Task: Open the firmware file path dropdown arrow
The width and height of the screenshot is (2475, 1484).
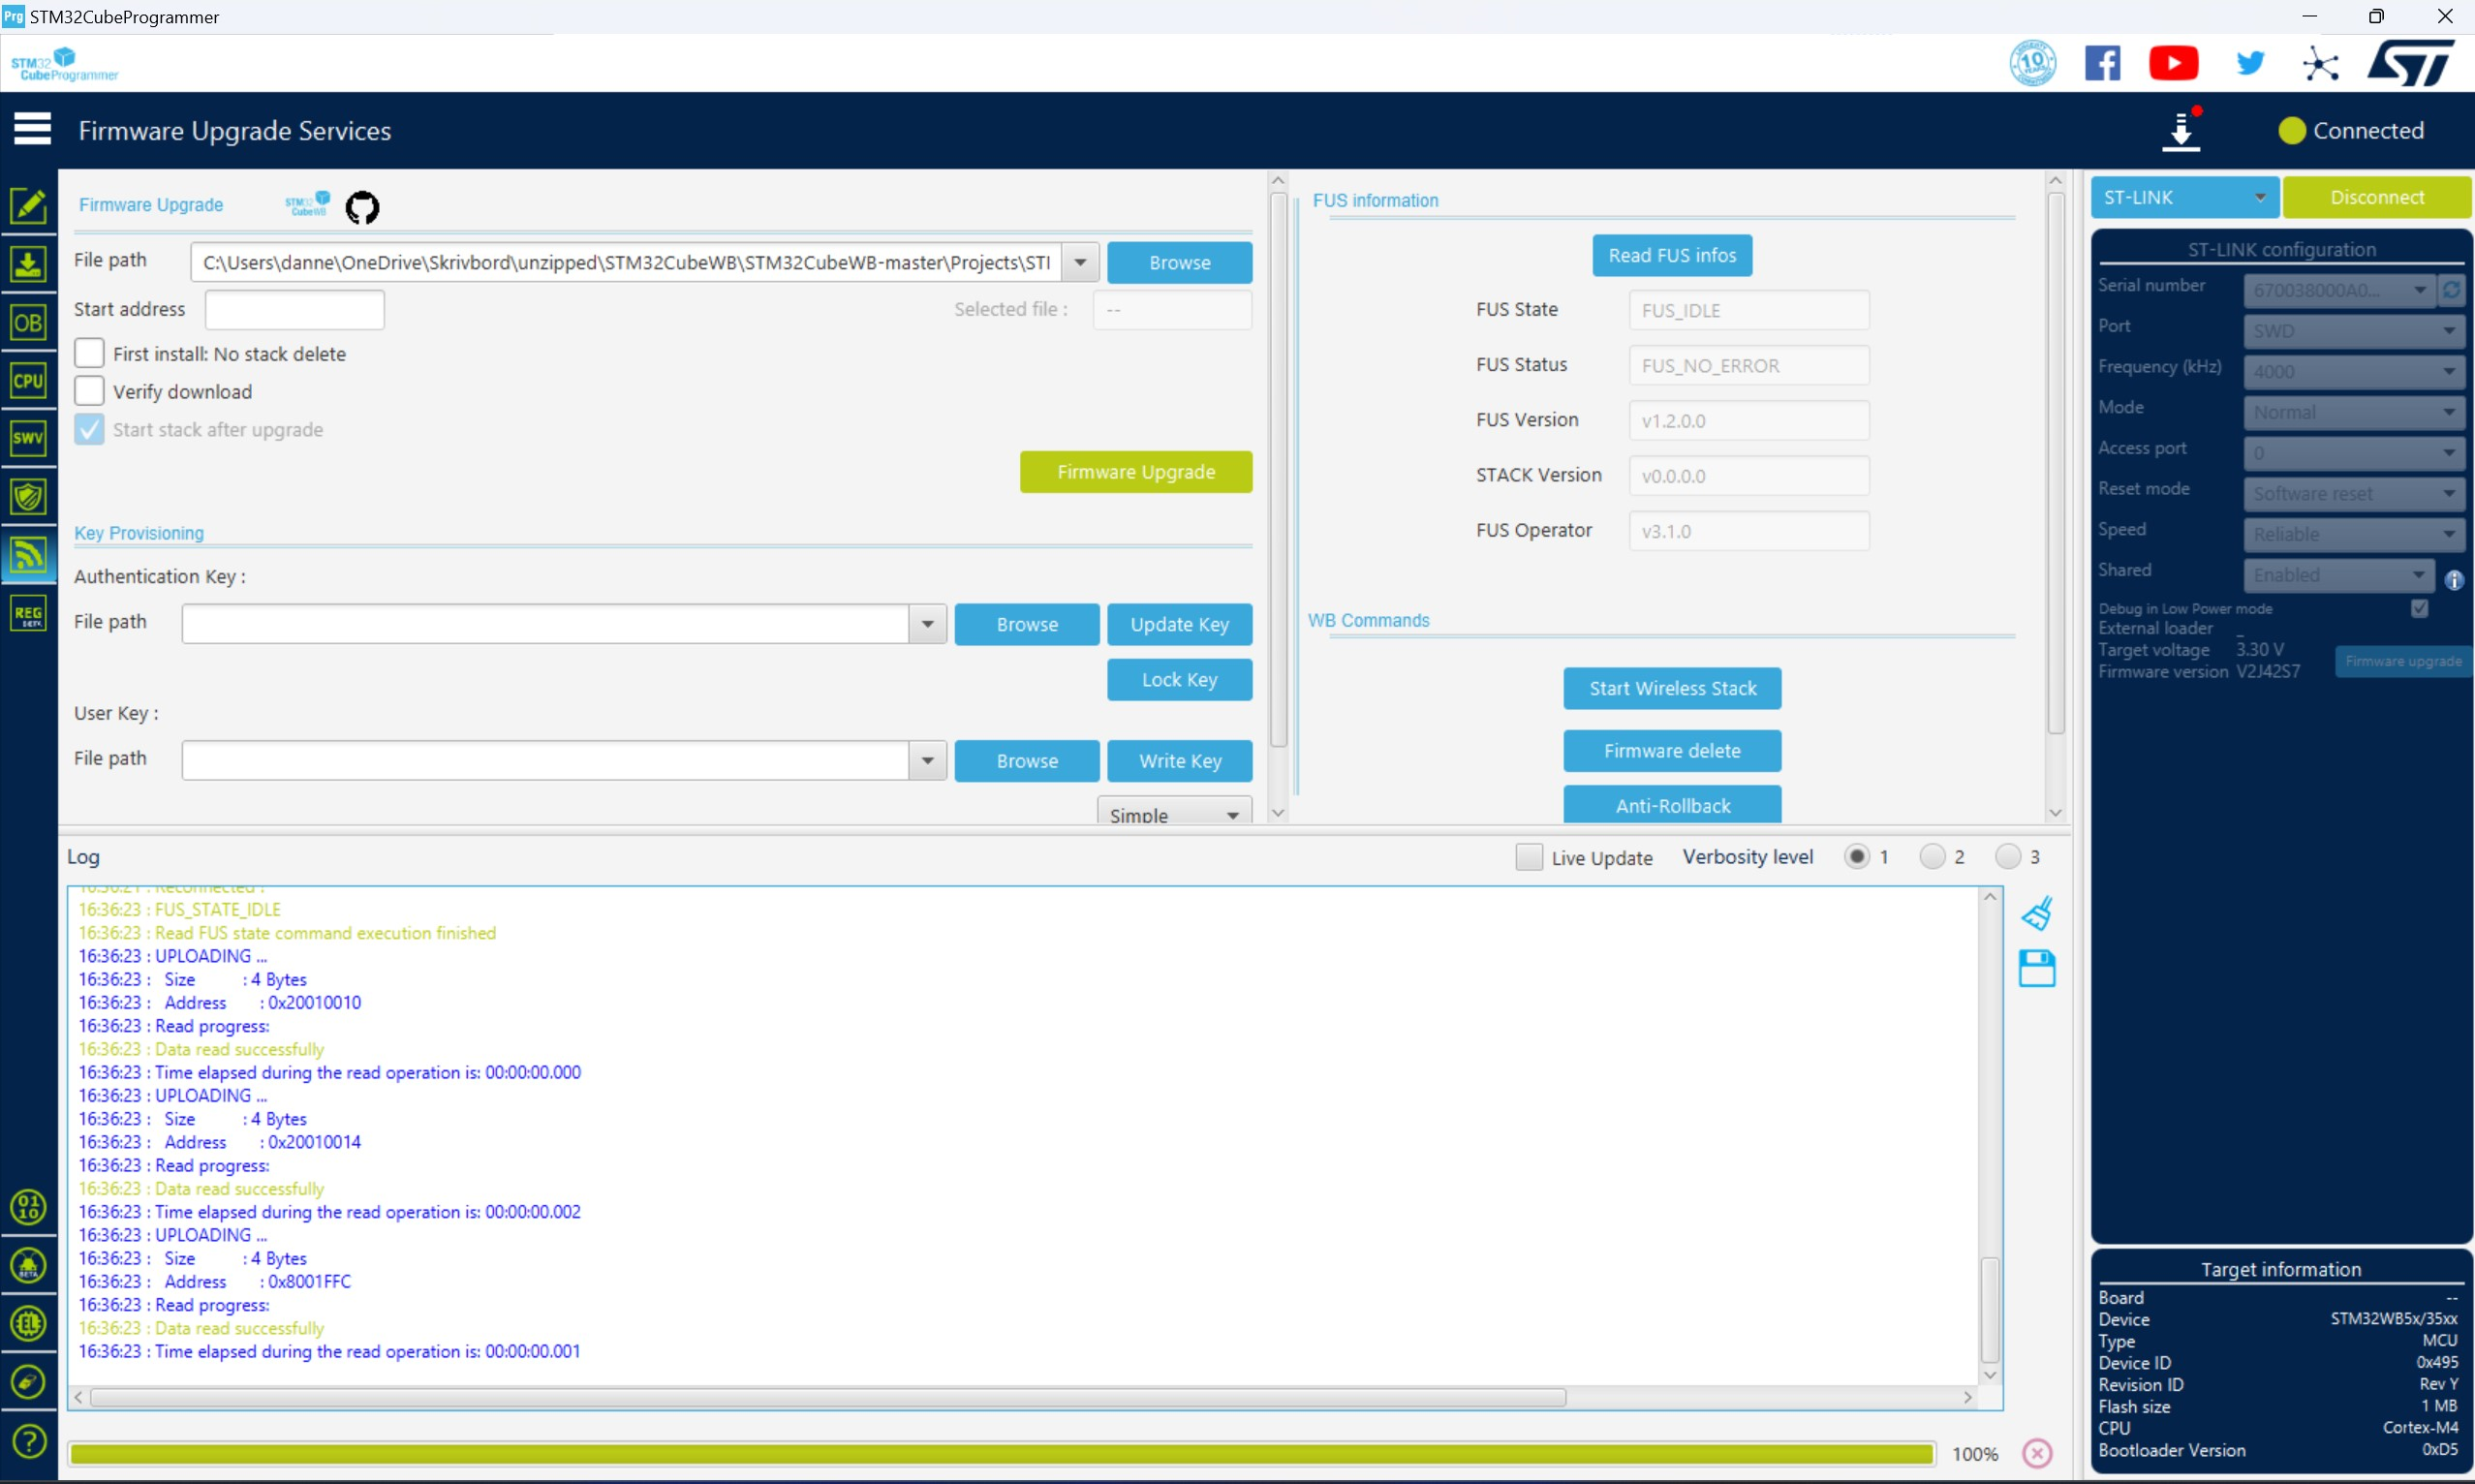Action: pos(1080,262)
